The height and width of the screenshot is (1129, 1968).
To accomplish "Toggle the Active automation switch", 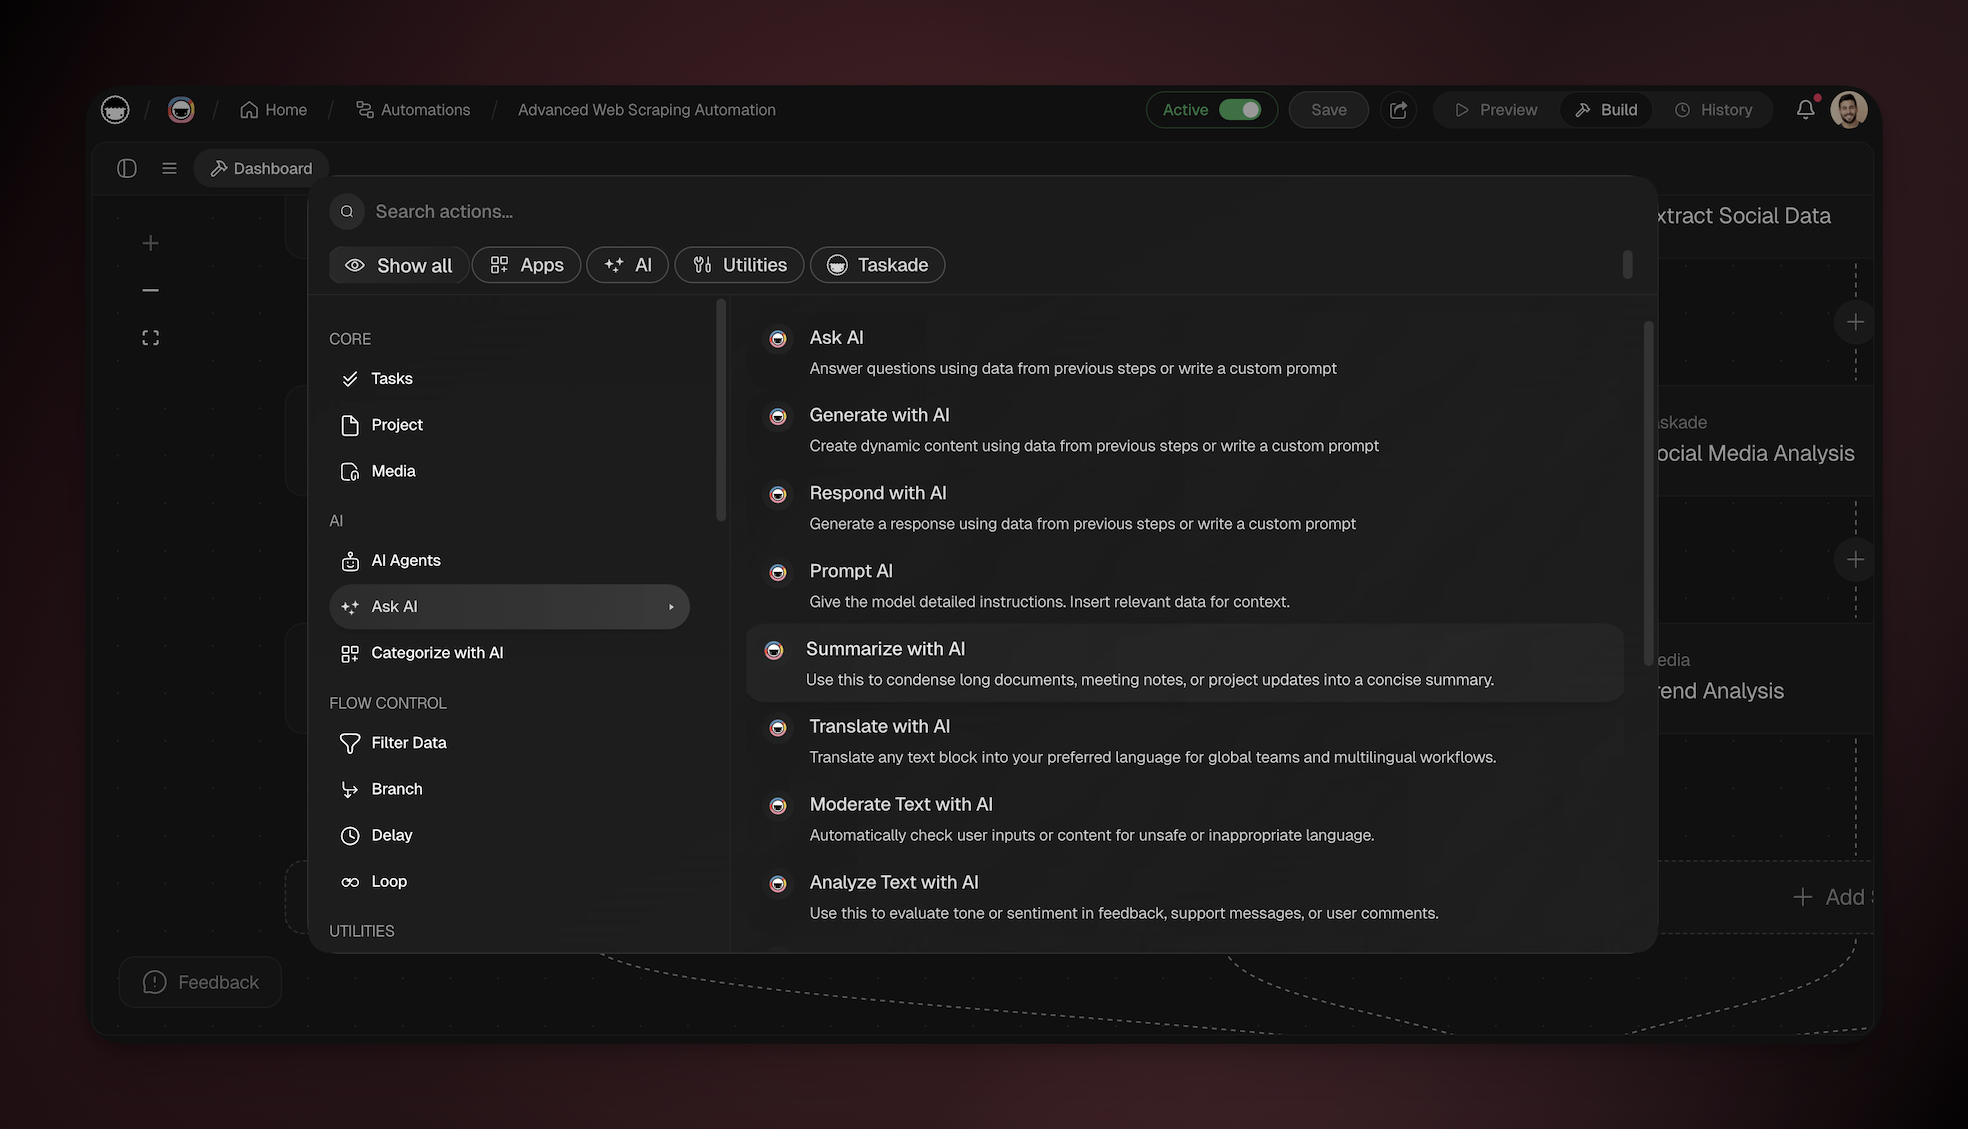I will click(x=1239, y=110).
